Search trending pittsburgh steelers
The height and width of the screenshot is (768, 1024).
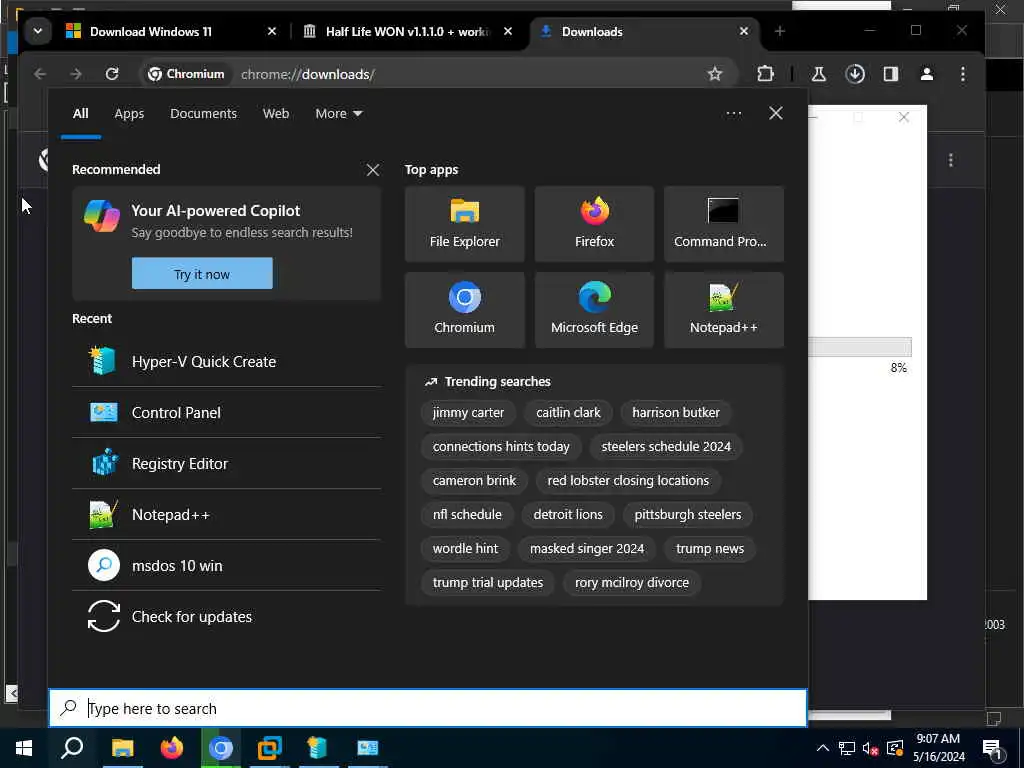click(688, 515)
